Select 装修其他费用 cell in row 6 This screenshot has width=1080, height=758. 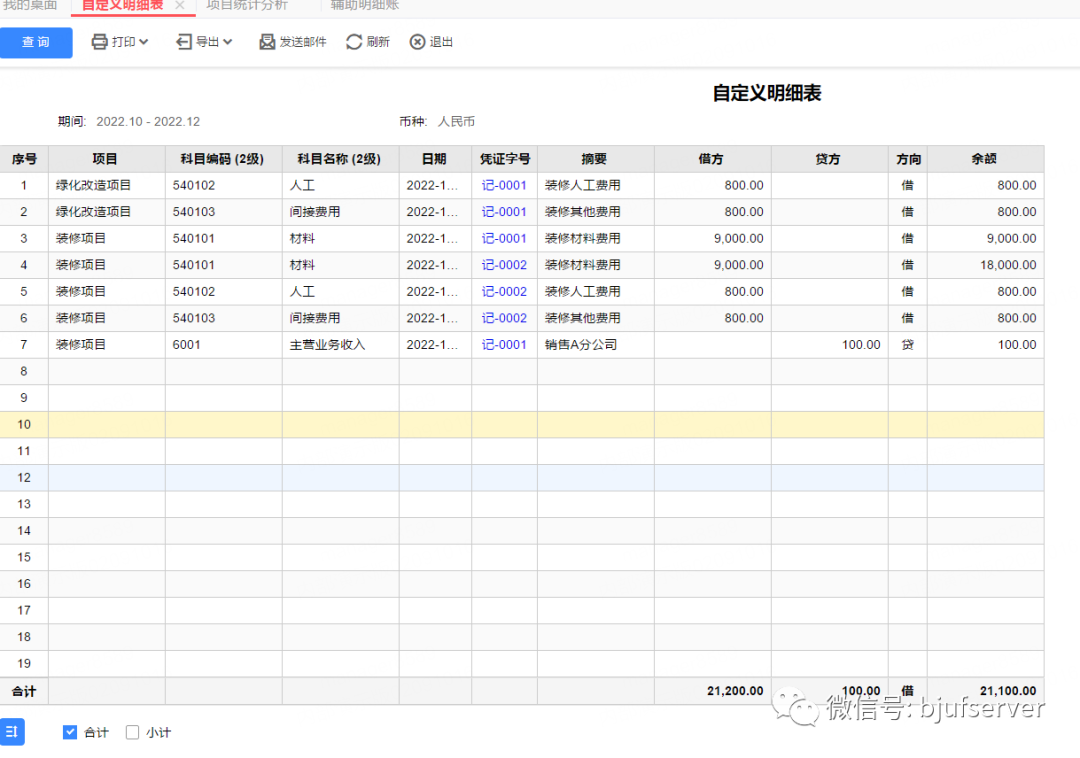point(596,318)
